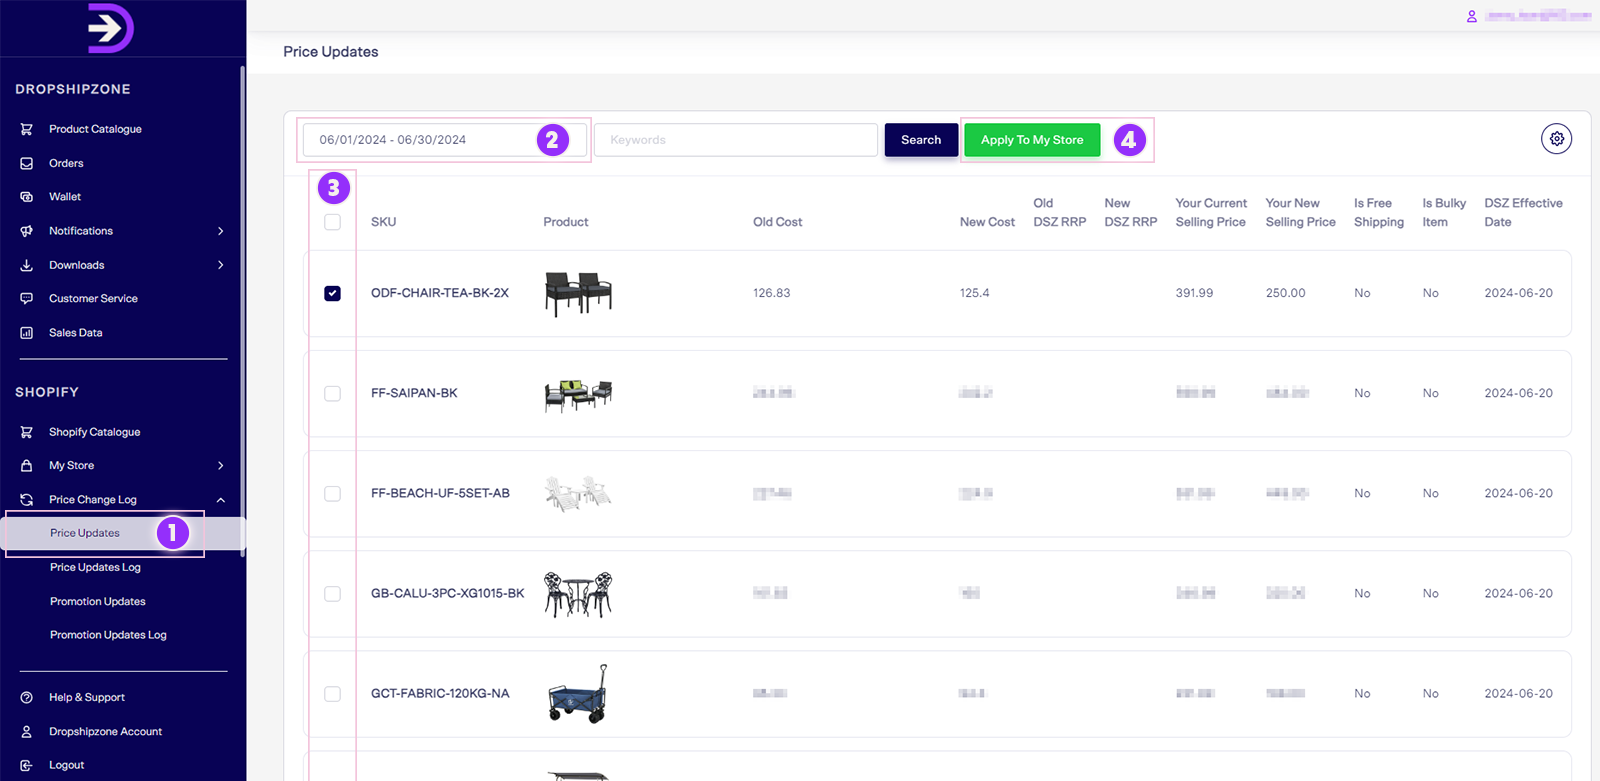The width and height of the screenshot is (1600, 781).
Task: Click the user profile icon at top right
Action: coord(1472,16)
